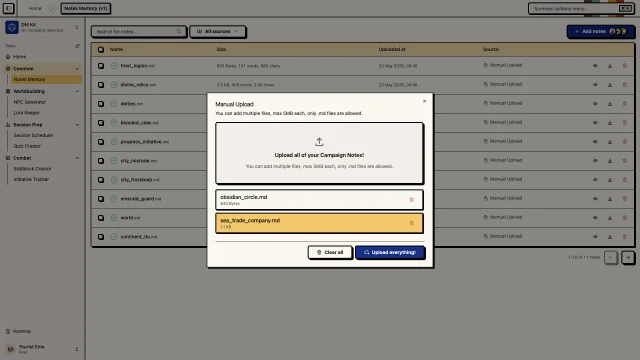Delete frost_legion.md note
Image resolution: width=640 pixels, height=360 pixels.
pyautogui.click(x=624, y=66)
